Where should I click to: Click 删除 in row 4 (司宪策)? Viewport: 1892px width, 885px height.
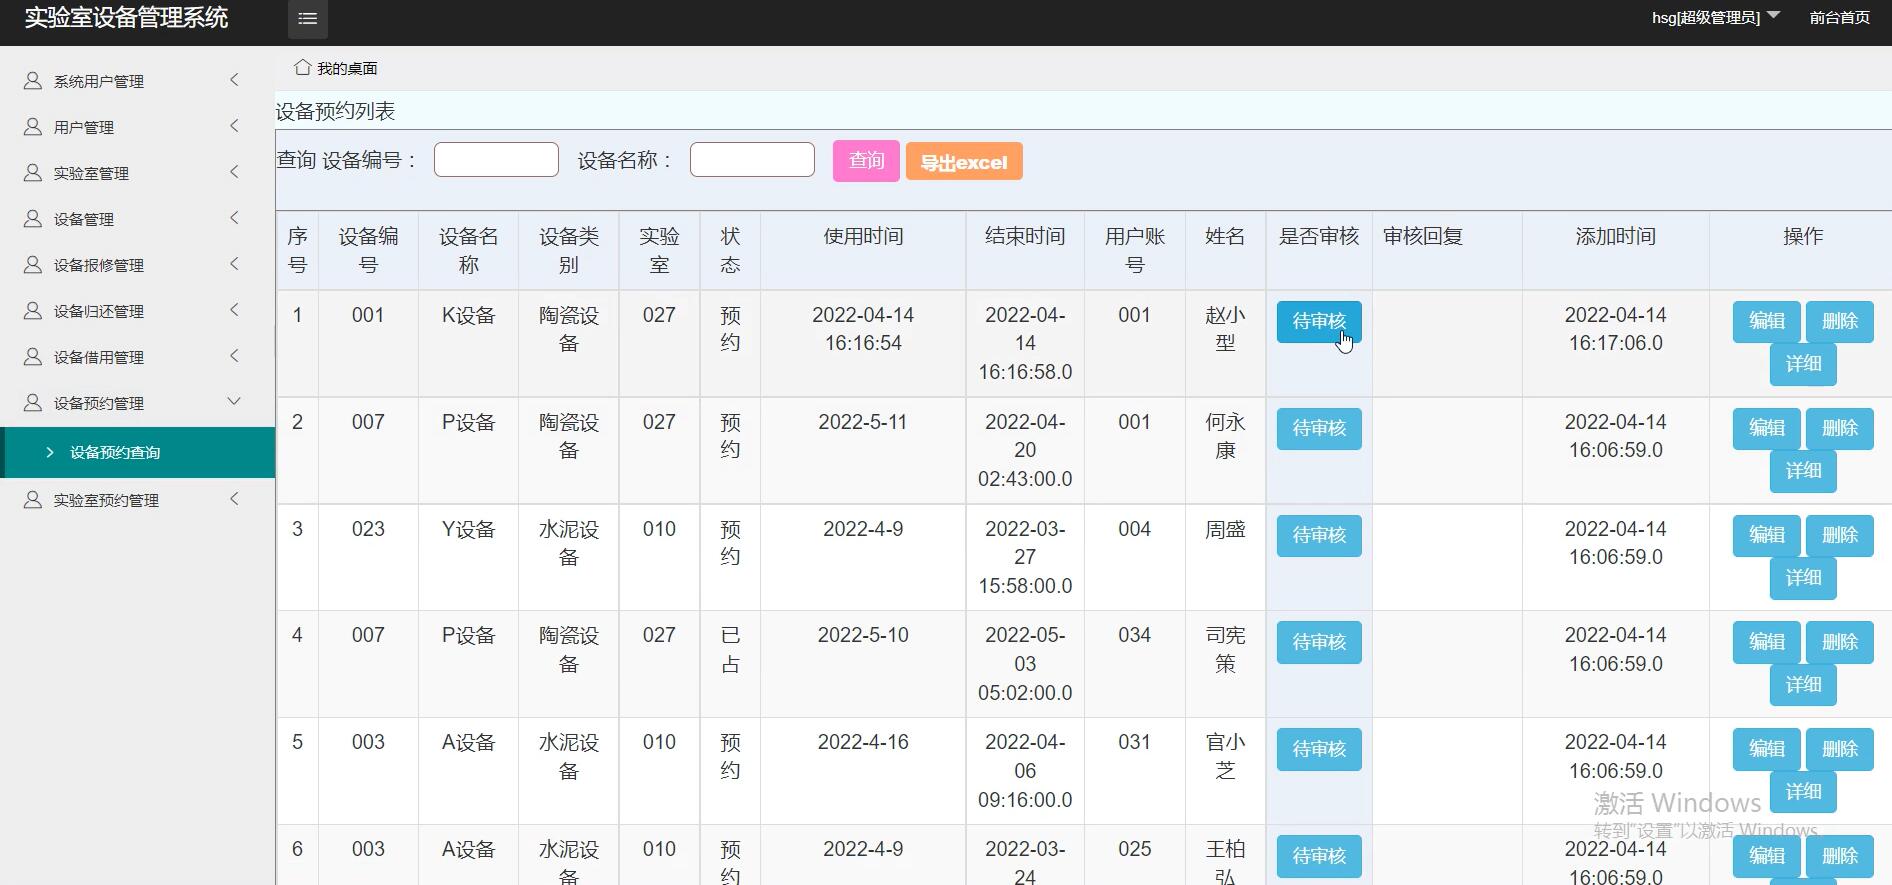click(x=1840, y=642)
